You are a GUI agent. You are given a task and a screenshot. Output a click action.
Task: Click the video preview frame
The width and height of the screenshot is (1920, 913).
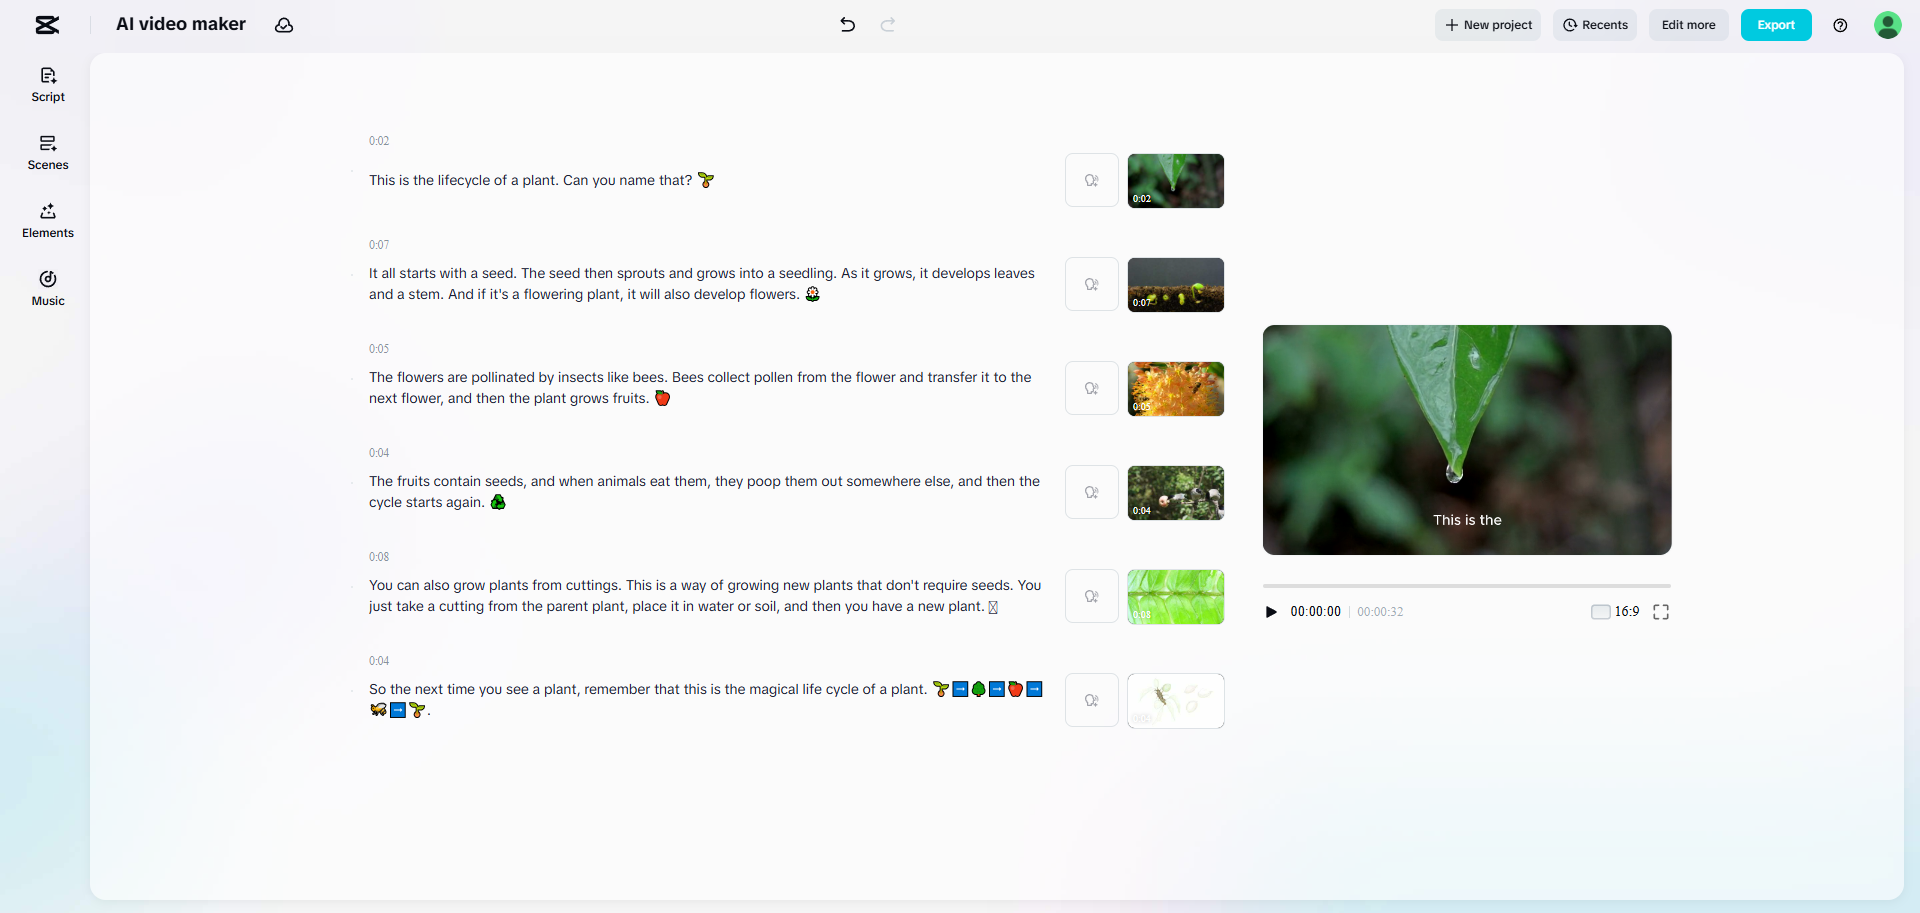point(1467,440)
